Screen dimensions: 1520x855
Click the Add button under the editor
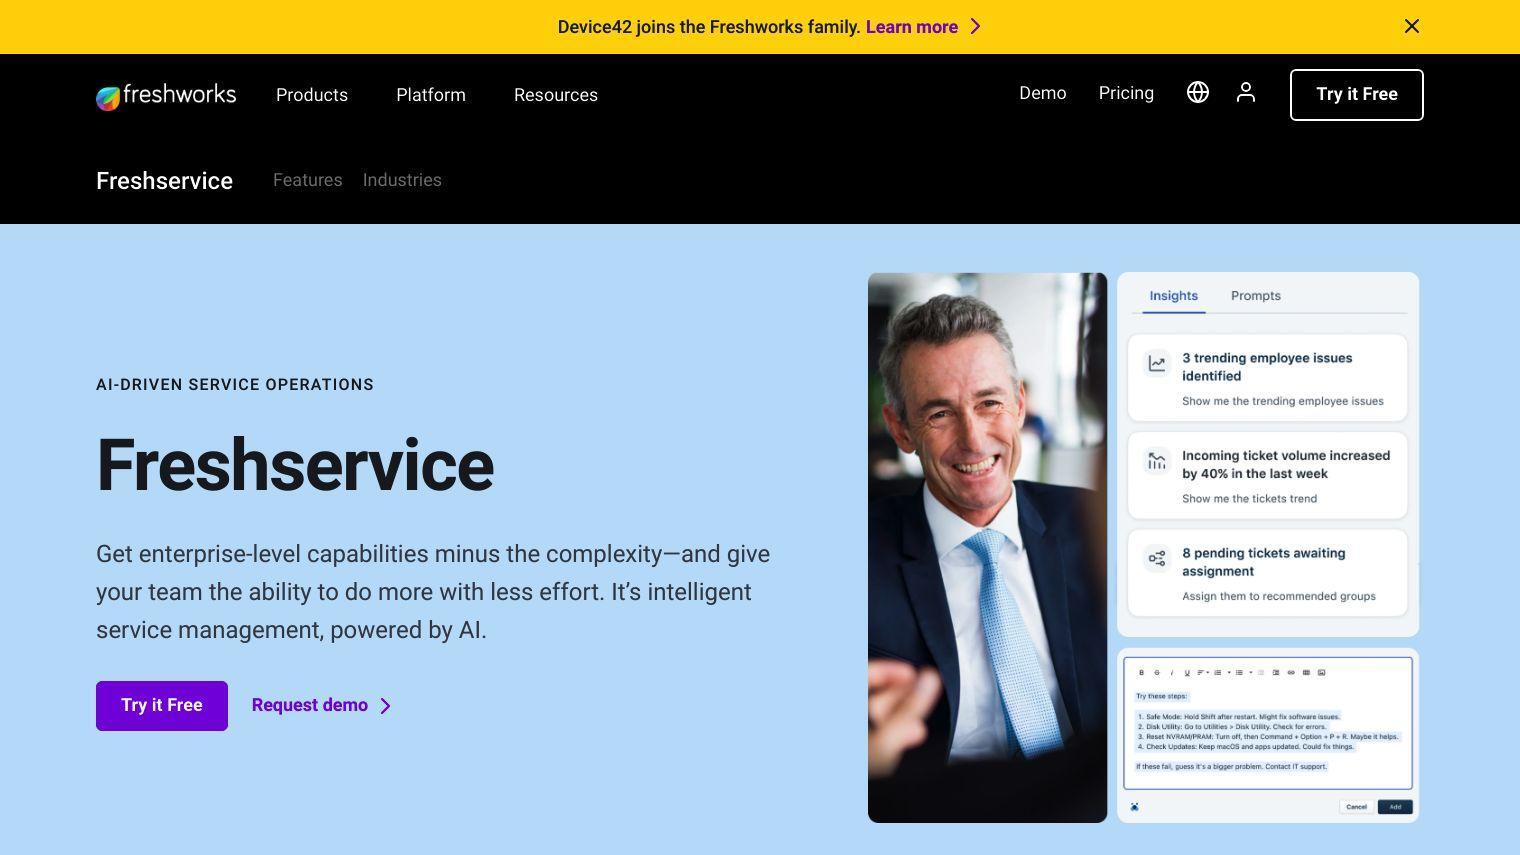click(x=1395, y=807)
